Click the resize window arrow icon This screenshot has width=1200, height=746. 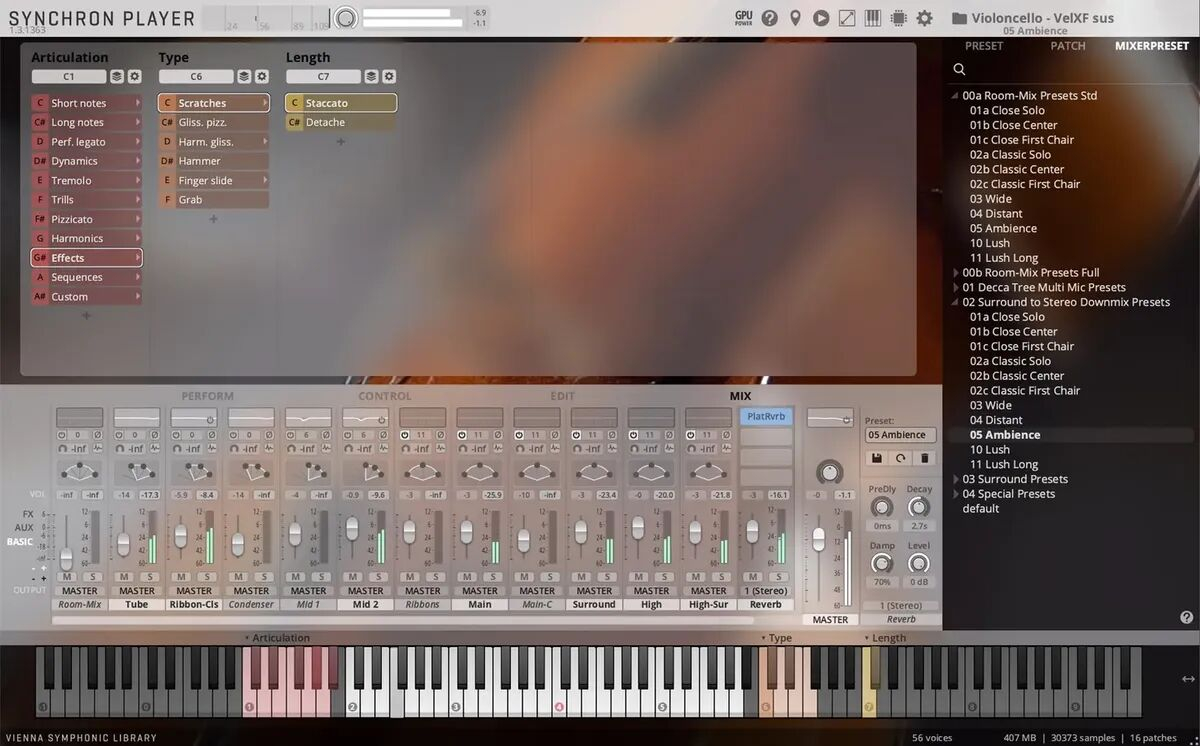click(x=847, y=18)
